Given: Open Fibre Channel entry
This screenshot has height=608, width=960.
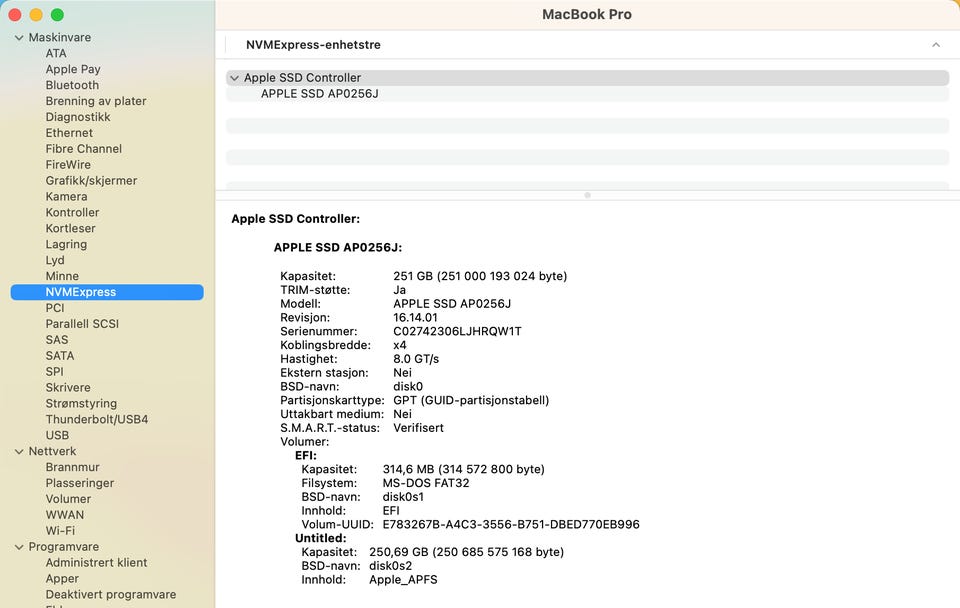Looking at the screenshot, I should (x=84, y=149).
